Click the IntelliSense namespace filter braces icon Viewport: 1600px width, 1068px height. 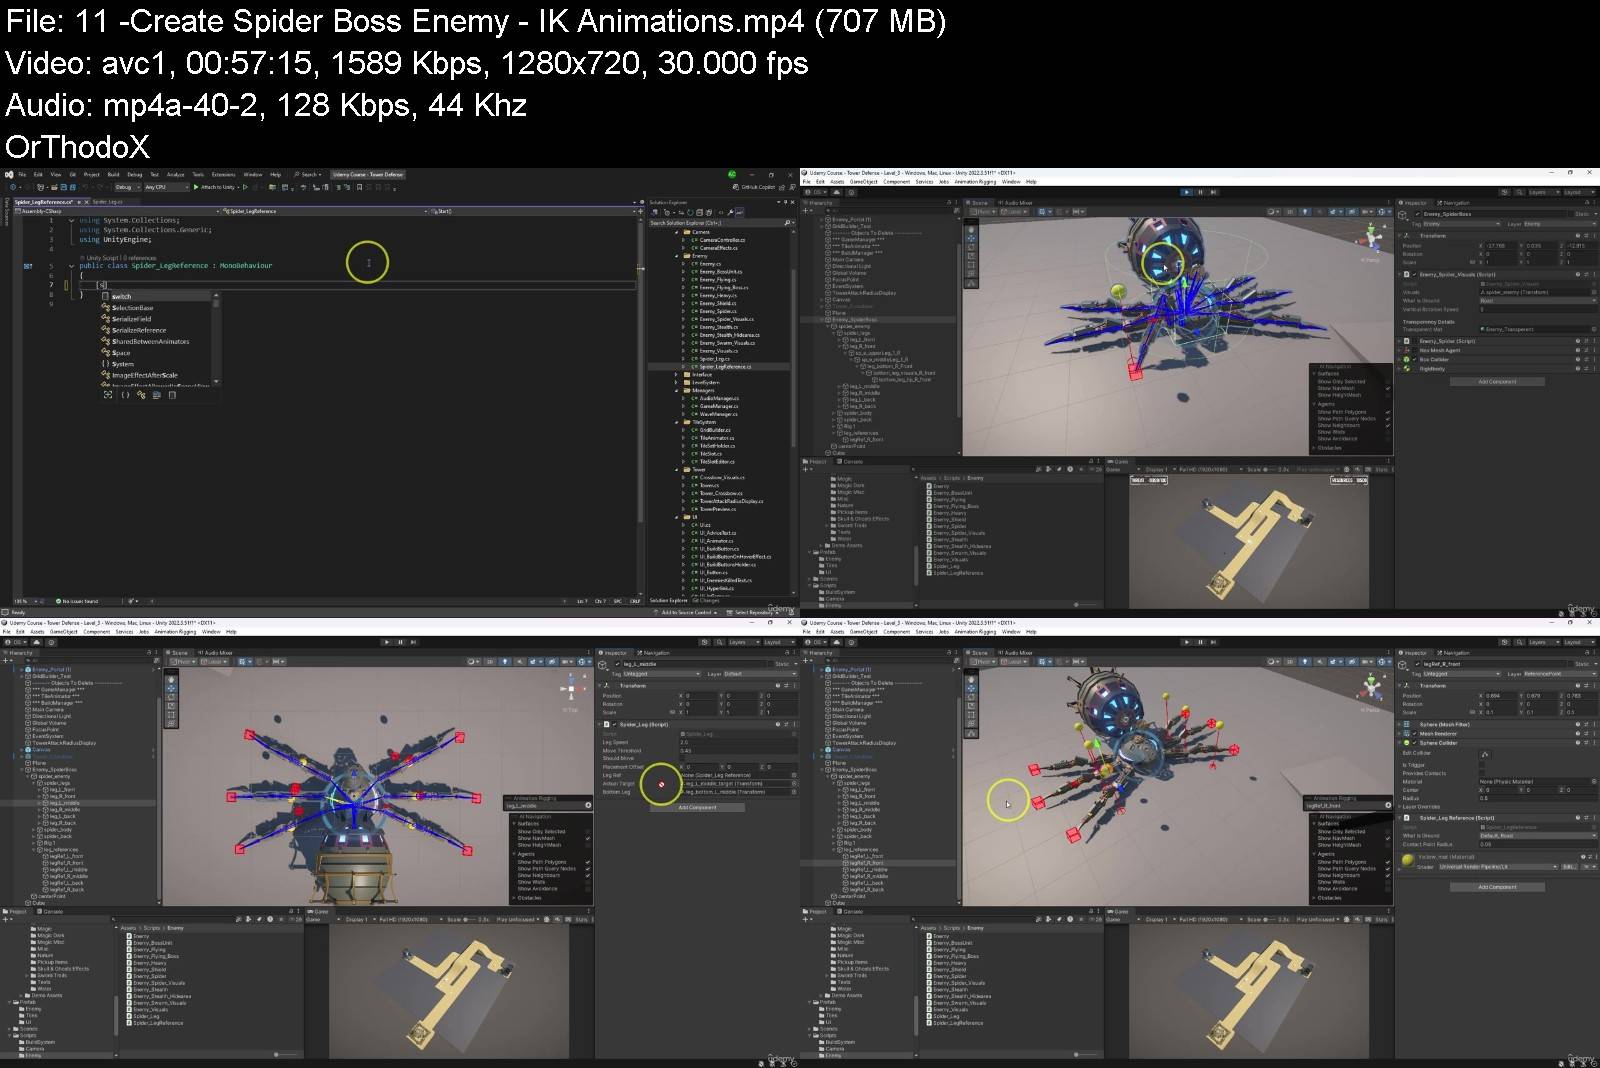click(125, 395)
